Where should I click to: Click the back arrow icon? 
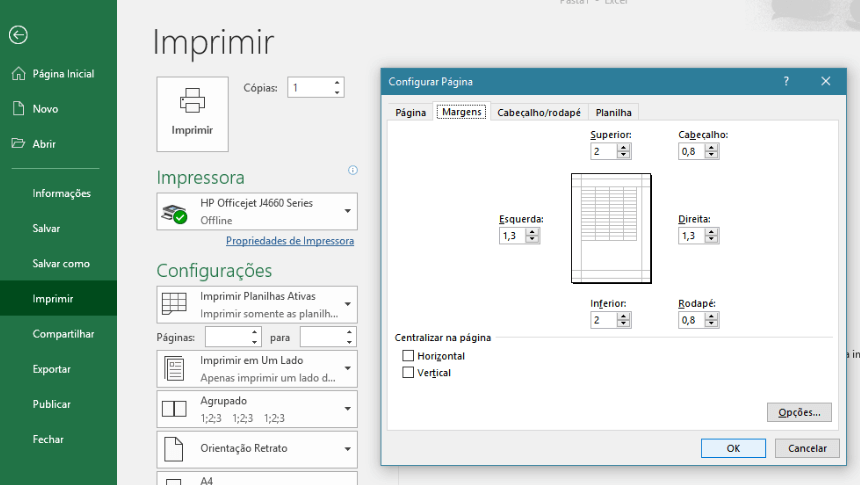(18, 35)
